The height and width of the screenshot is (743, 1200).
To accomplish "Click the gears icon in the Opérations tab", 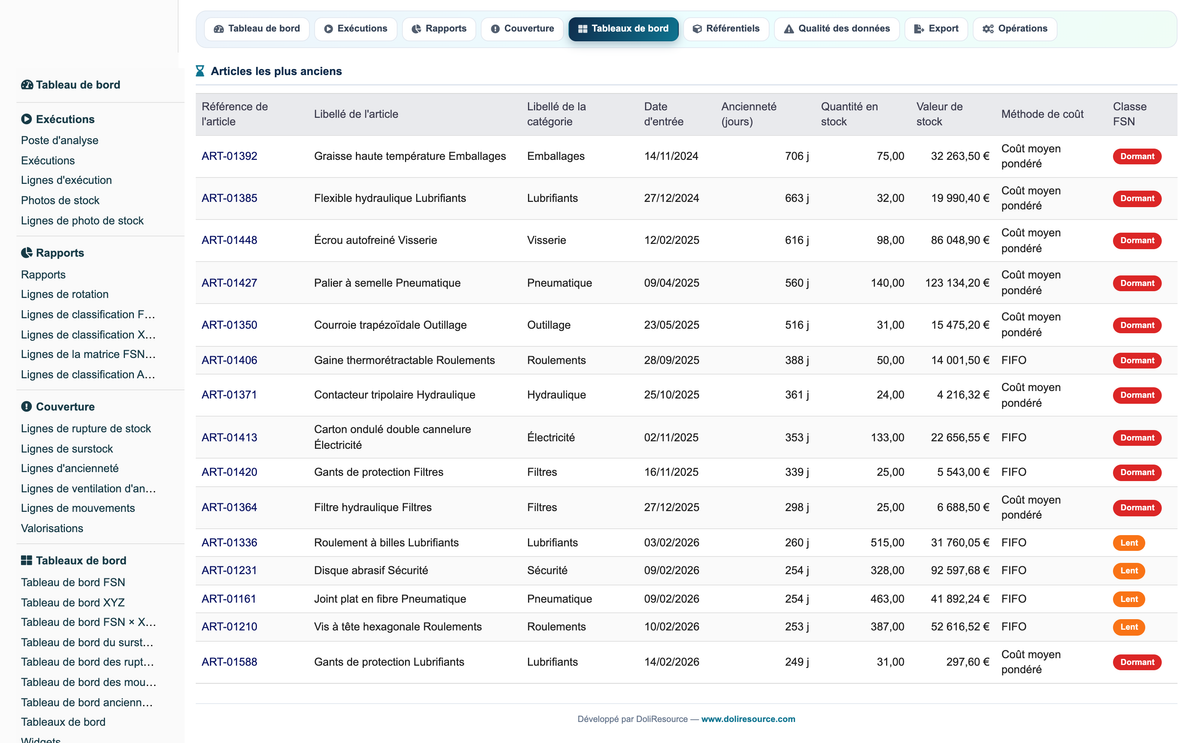I will pyautogui.click(x=988, y=29).
